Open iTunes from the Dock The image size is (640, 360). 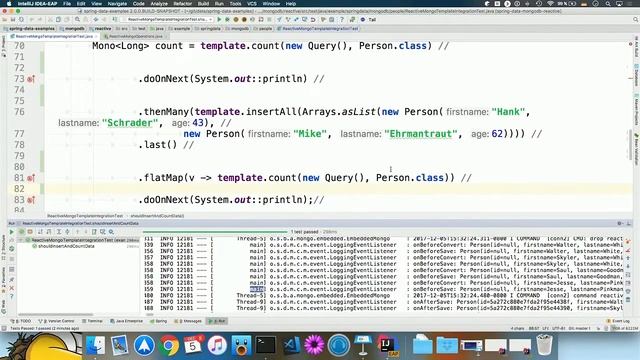coord(217,345)
